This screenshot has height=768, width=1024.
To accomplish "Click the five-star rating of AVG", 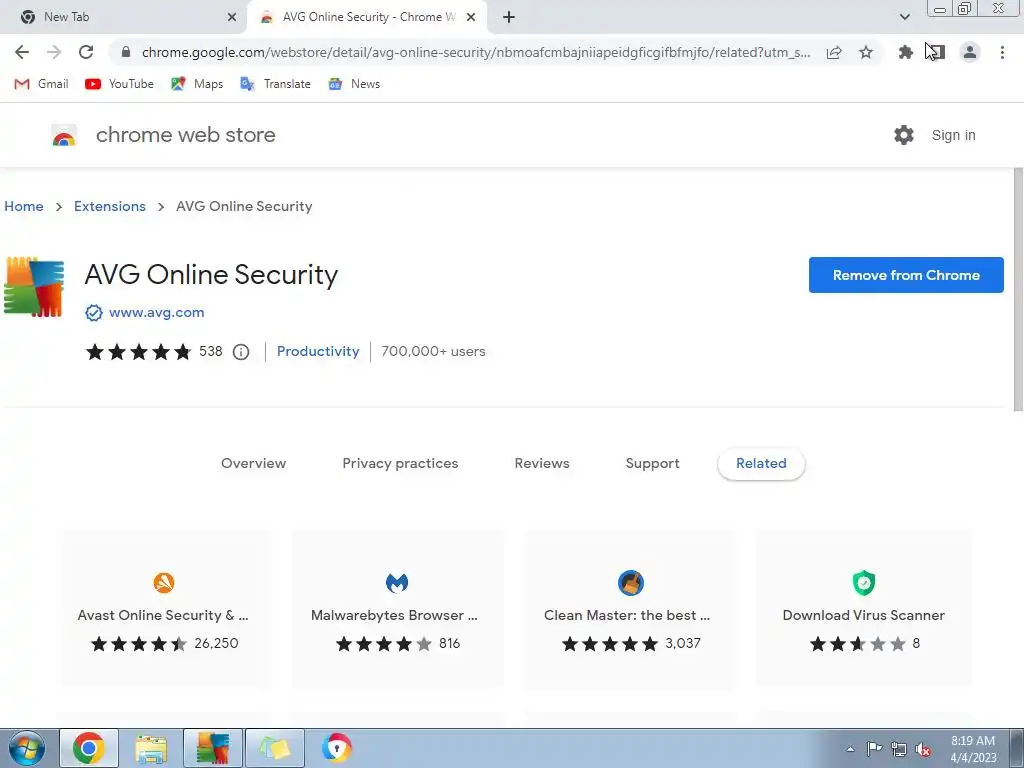I will tap(138, 352).
